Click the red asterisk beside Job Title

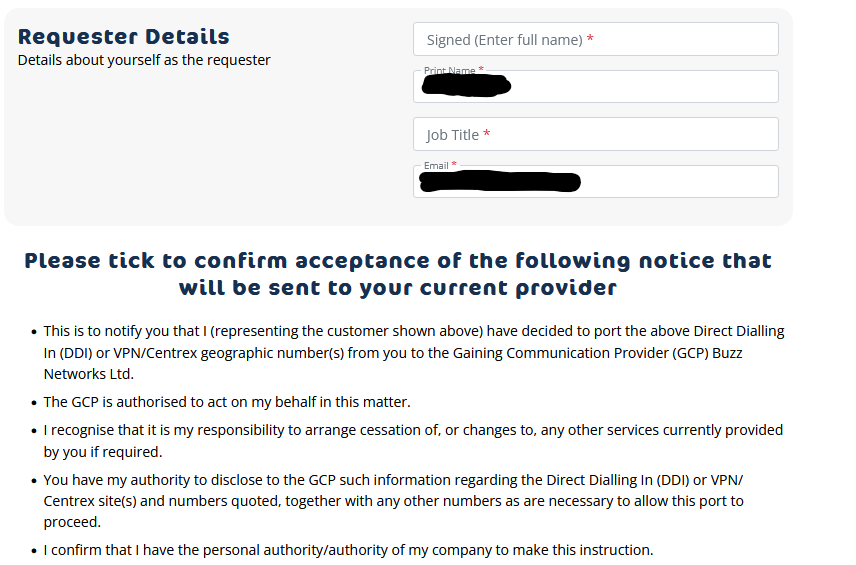coord(487,135)
